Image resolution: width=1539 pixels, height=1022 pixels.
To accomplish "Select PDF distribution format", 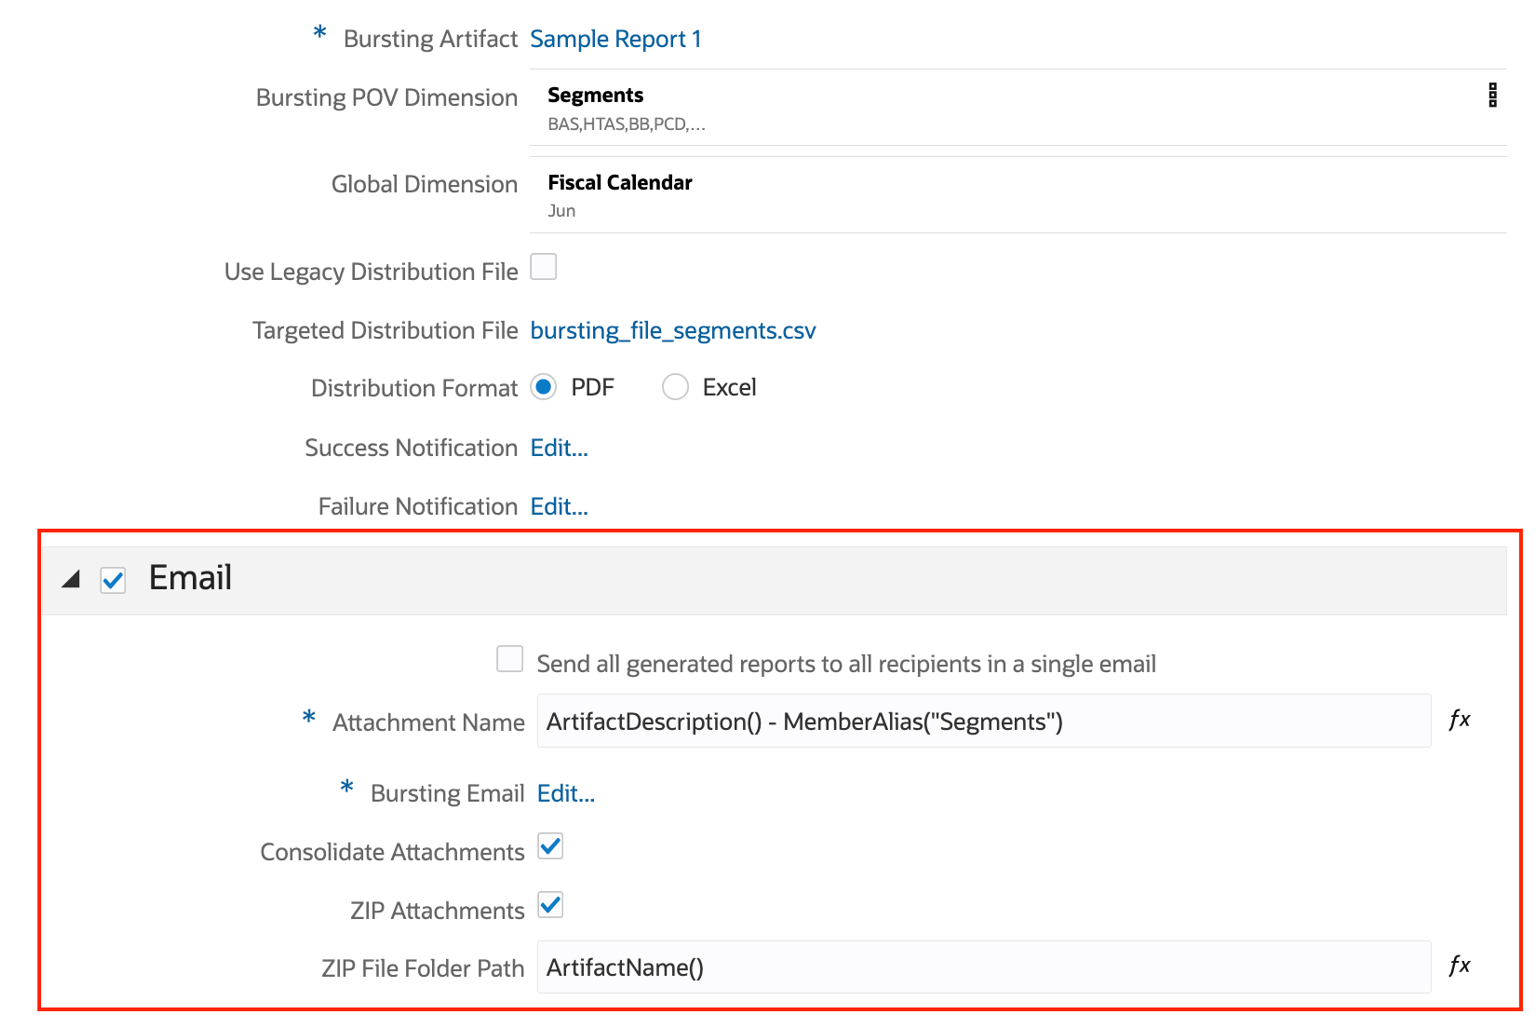I will 544,388.
